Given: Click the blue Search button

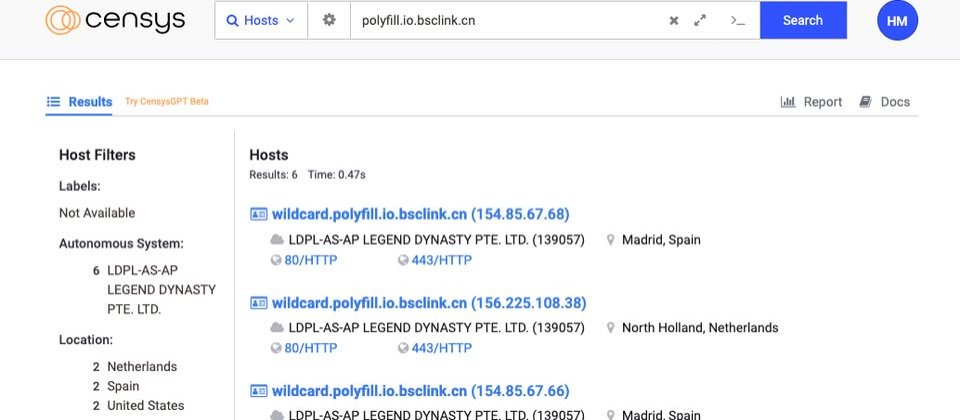Looking at the screenshot, I should [803, 20].
